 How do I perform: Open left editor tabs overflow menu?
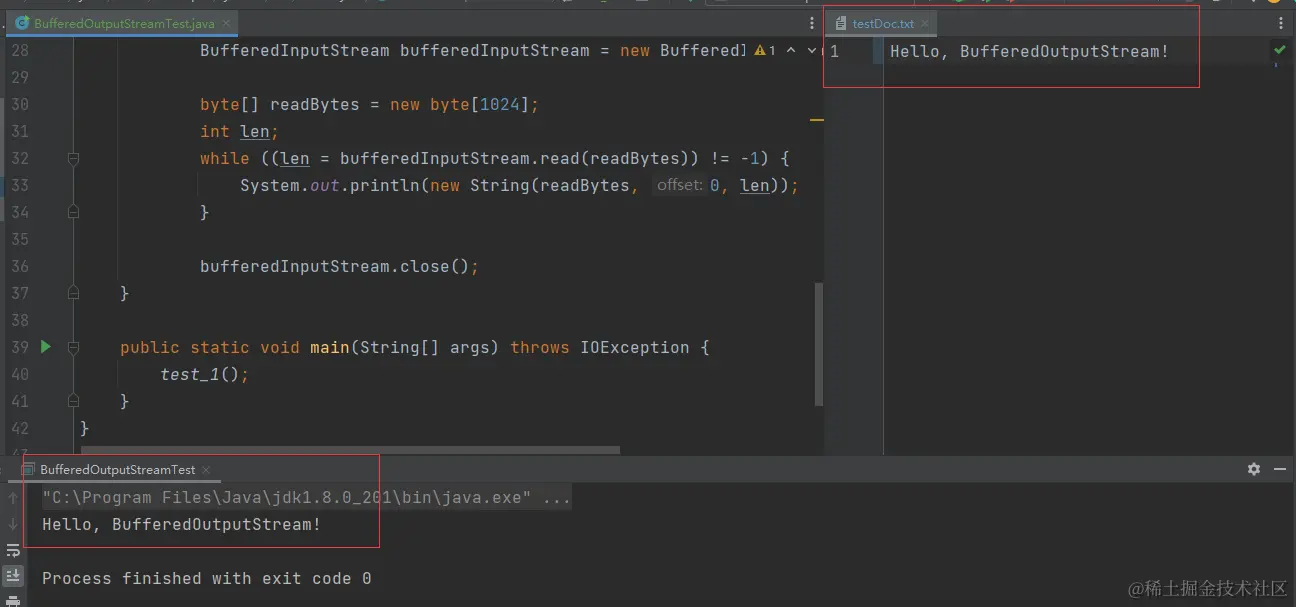[812, 23]
